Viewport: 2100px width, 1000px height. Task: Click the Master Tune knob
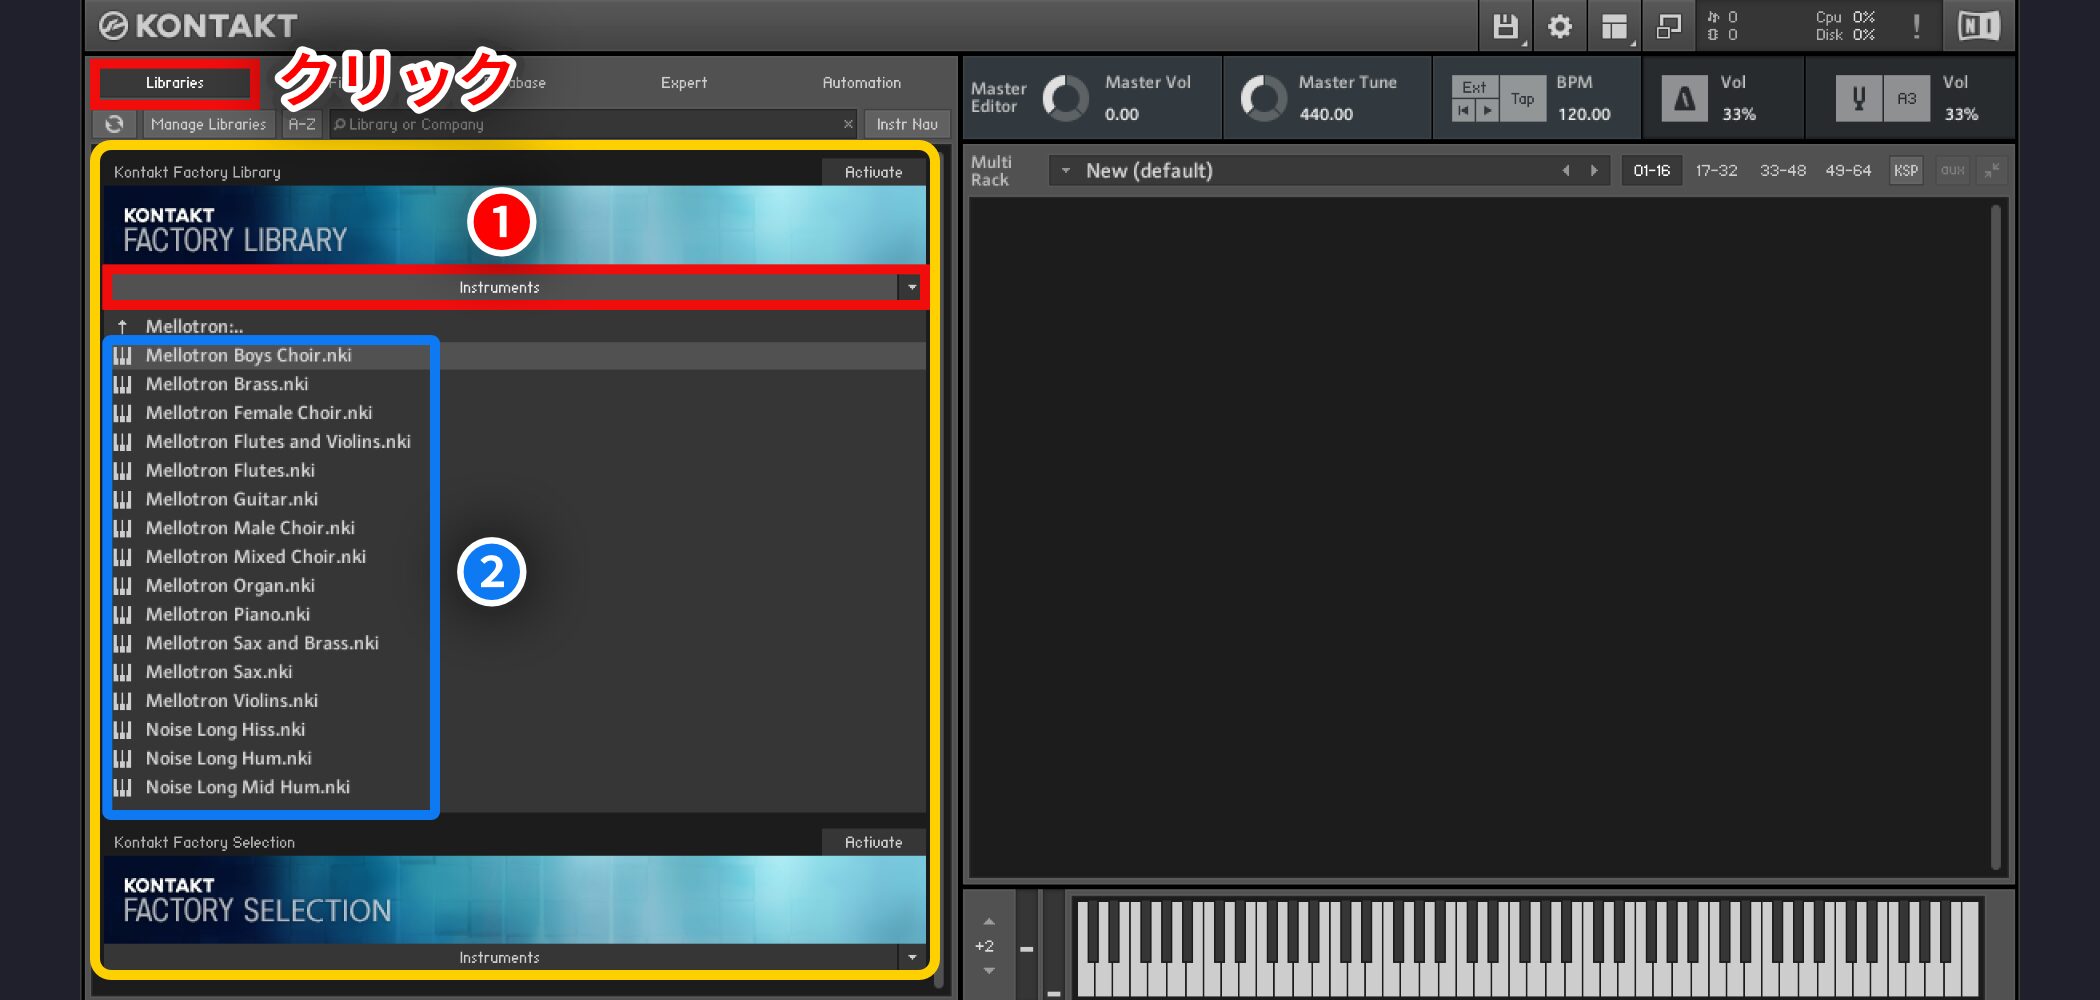(1263, 98)
